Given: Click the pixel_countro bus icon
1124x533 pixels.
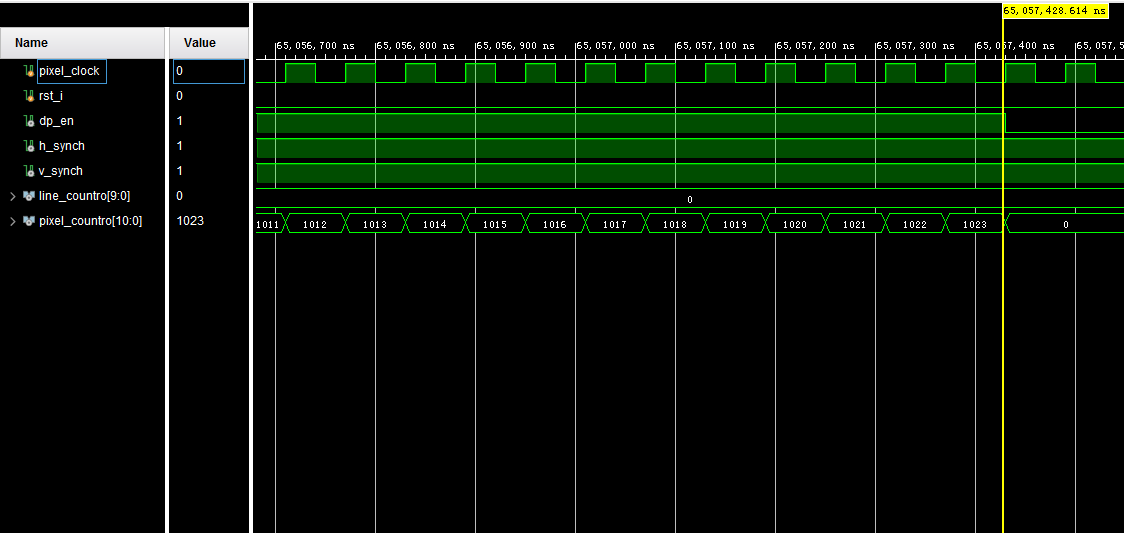Looking at the screenshot, I should (29, 221).
